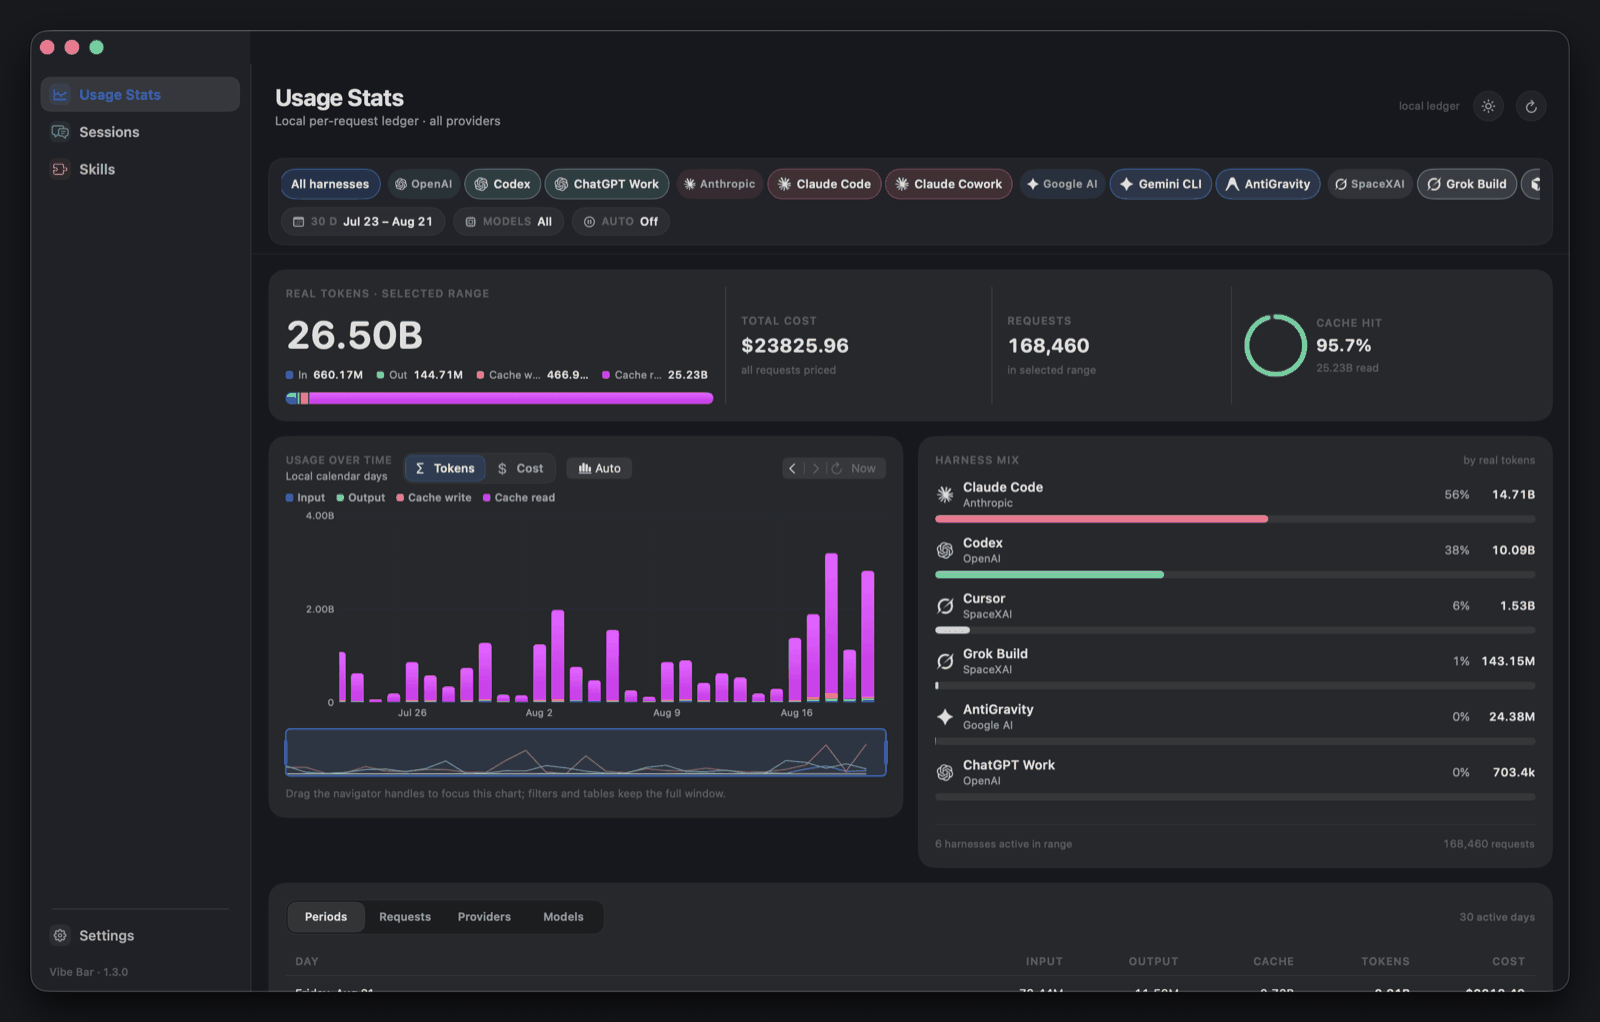Toggle the light/dark theme sun icon
Viewport: 1600px width, 1022px height.
coord(1488,106)
